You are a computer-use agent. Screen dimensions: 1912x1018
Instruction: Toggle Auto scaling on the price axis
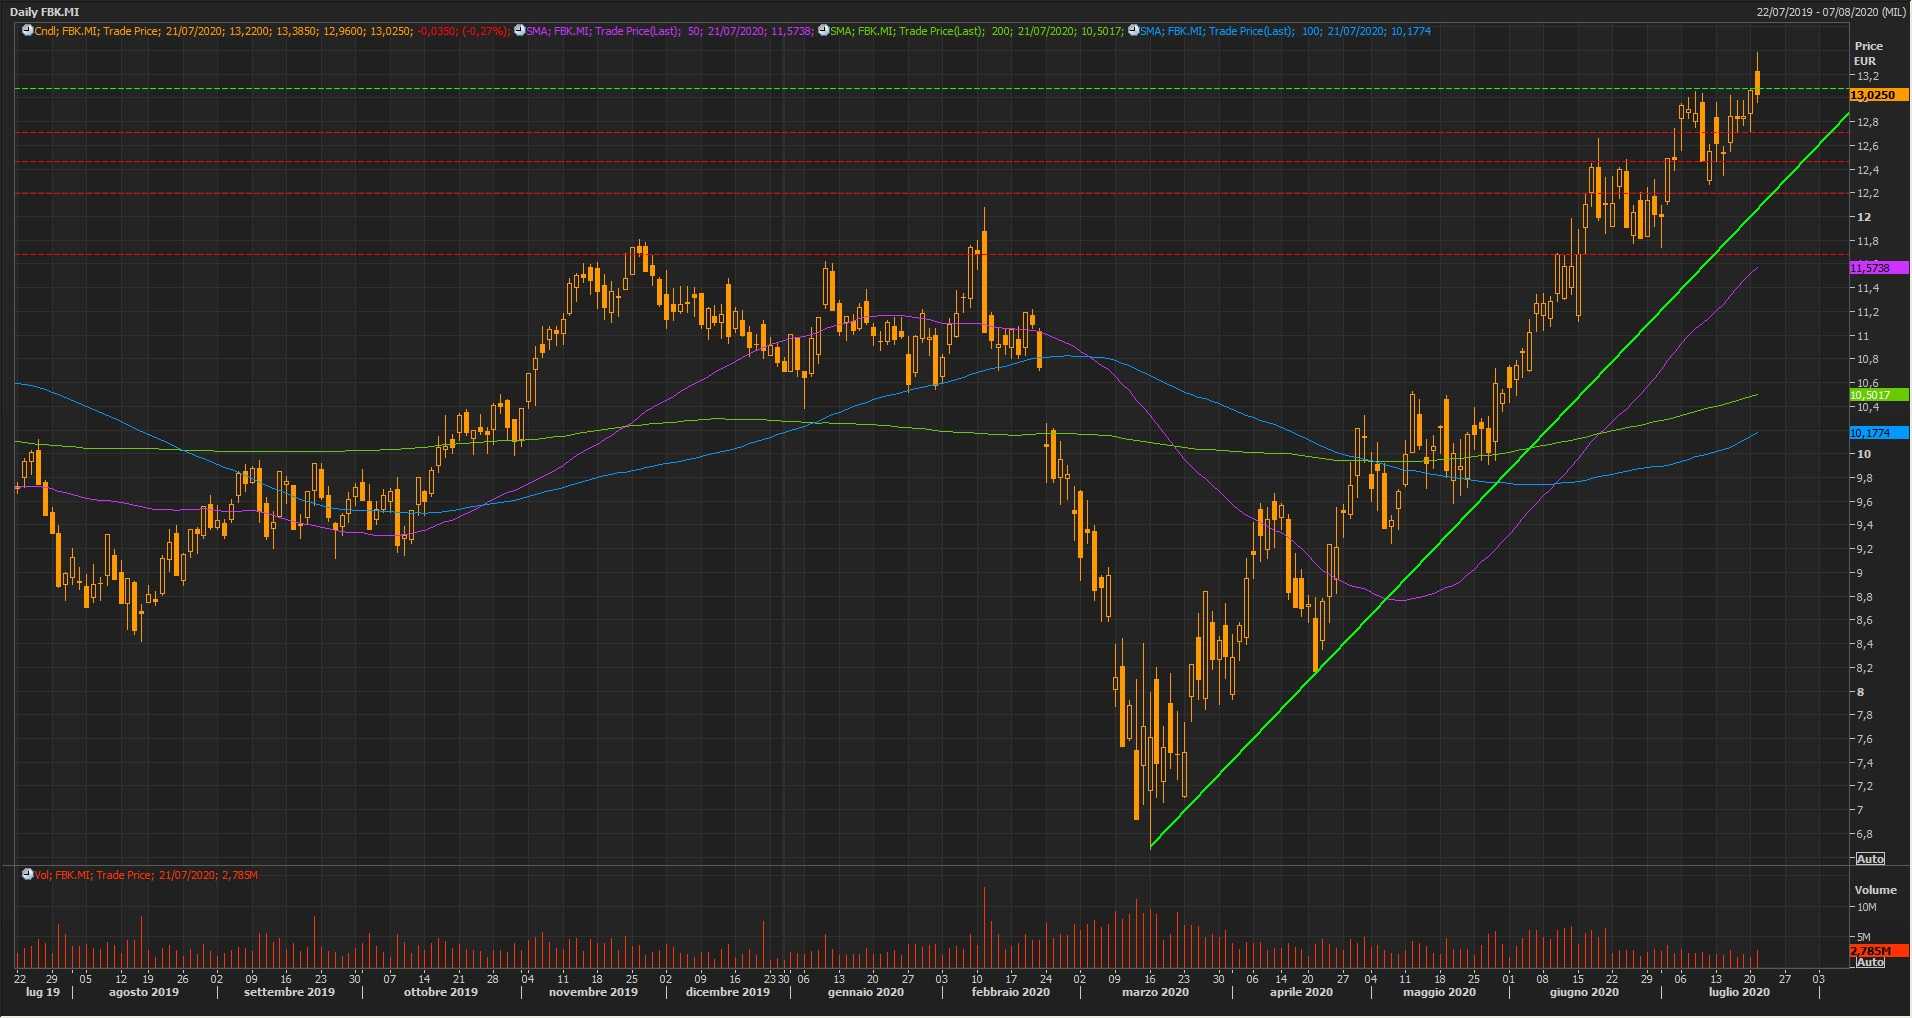click(x=1869, y=859)
